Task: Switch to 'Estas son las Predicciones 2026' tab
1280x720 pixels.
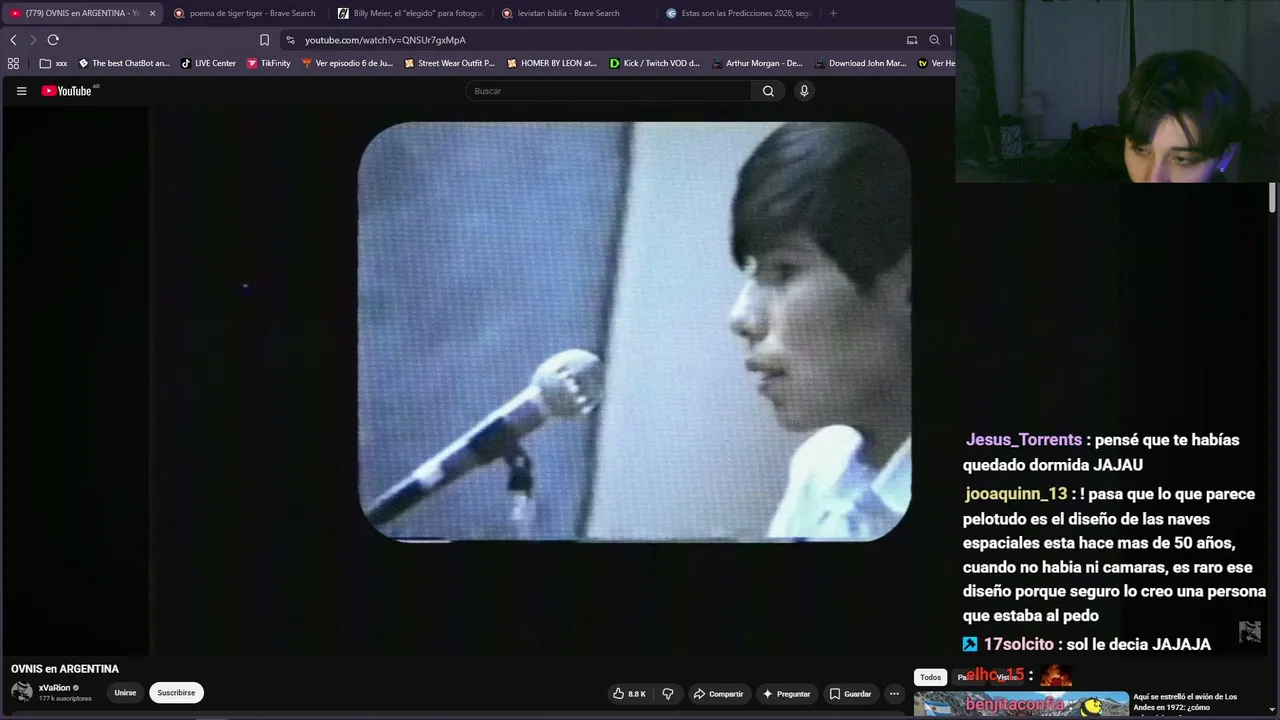Action: [738, 13]
